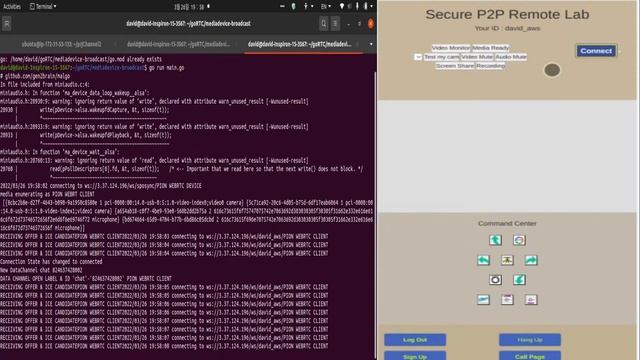Click the Test my cam button

(441, 57)
